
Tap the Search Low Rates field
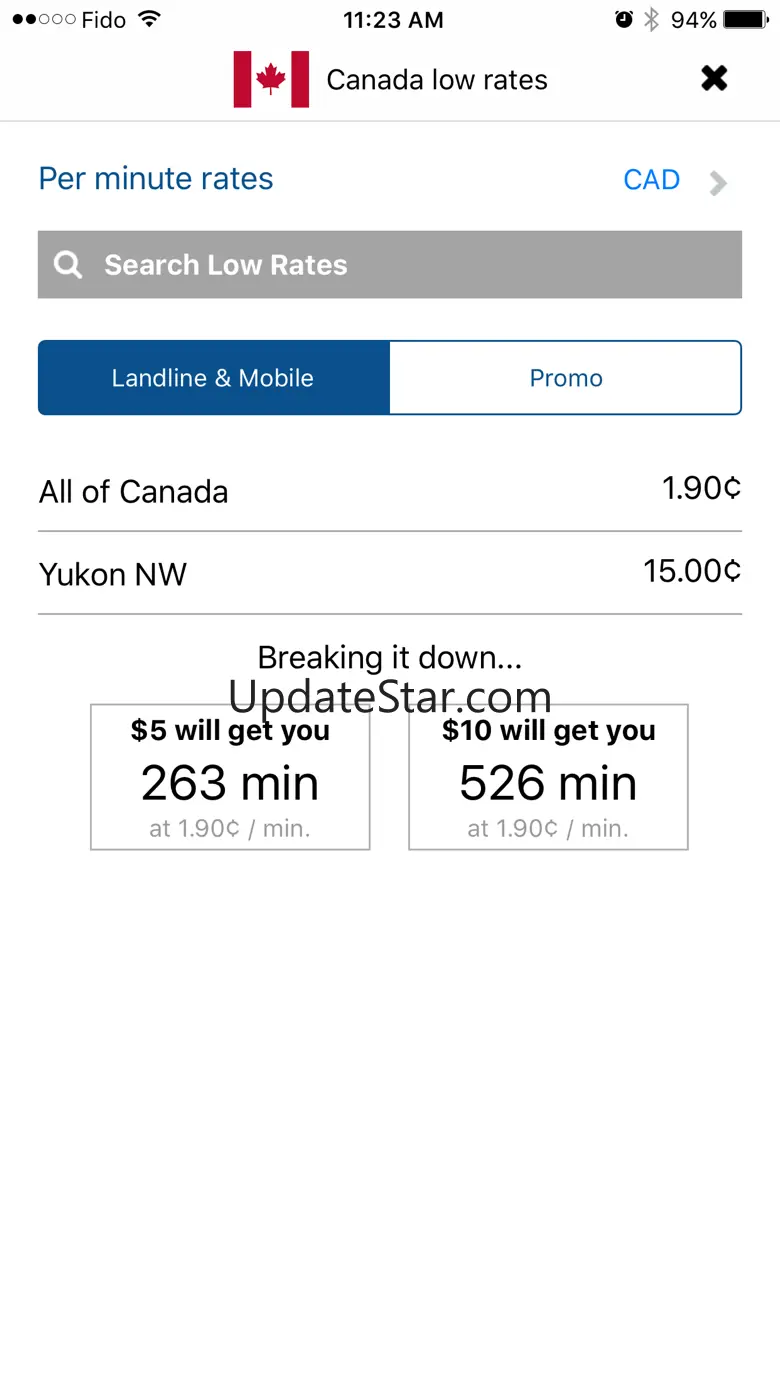coord(400,265)
